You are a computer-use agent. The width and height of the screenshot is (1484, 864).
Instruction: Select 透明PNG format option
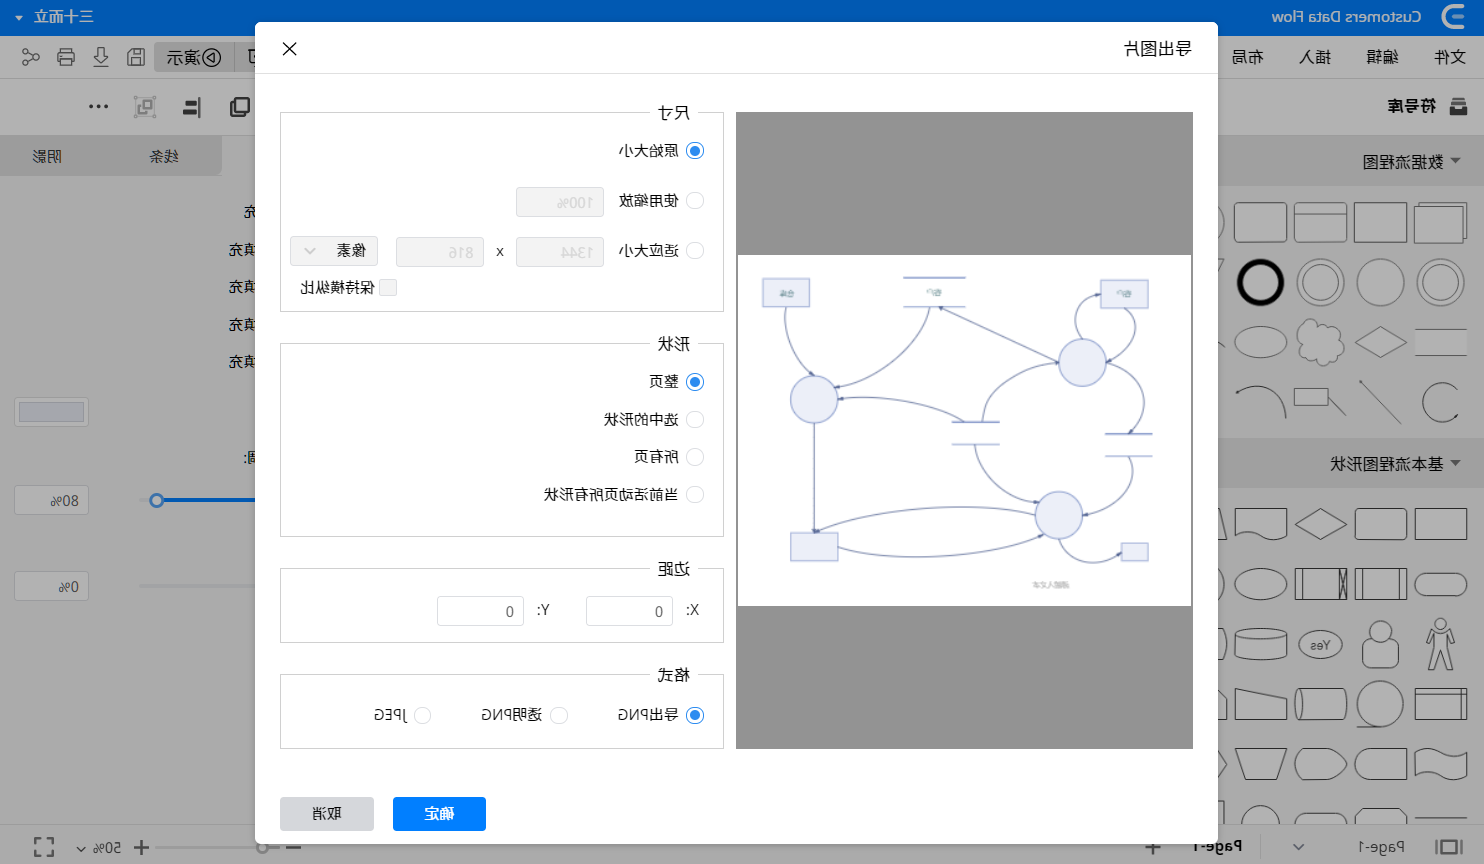click(x=559, y=715)
